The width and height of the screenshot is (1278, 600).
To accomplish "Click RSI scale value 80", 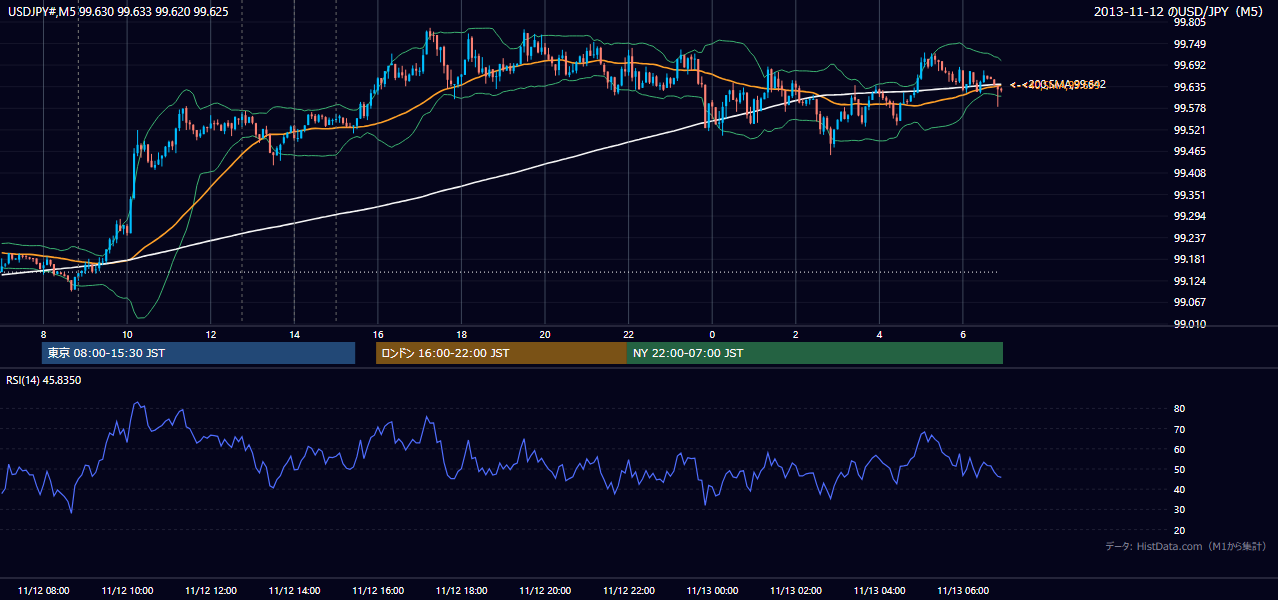I will (1180, 409).
